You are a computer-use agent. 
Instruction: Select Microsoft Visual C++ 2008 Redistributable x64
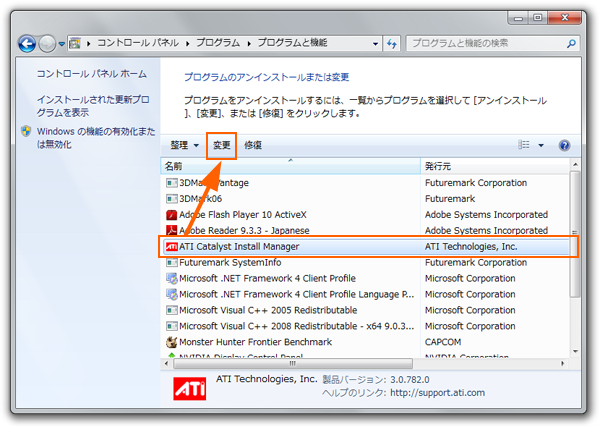[365, 326]
